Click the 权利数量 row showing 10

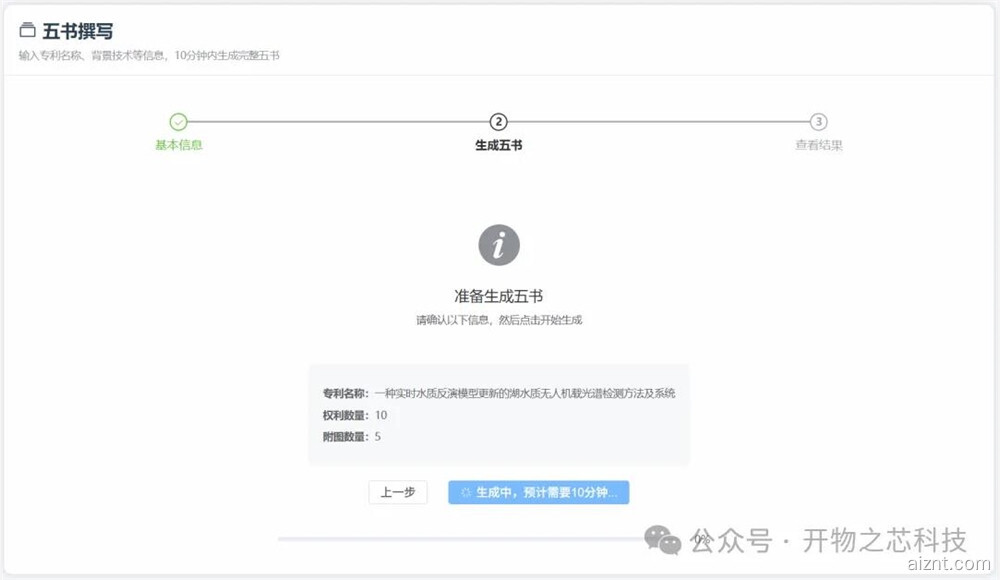pyautogui.click(x=355, y=415)
